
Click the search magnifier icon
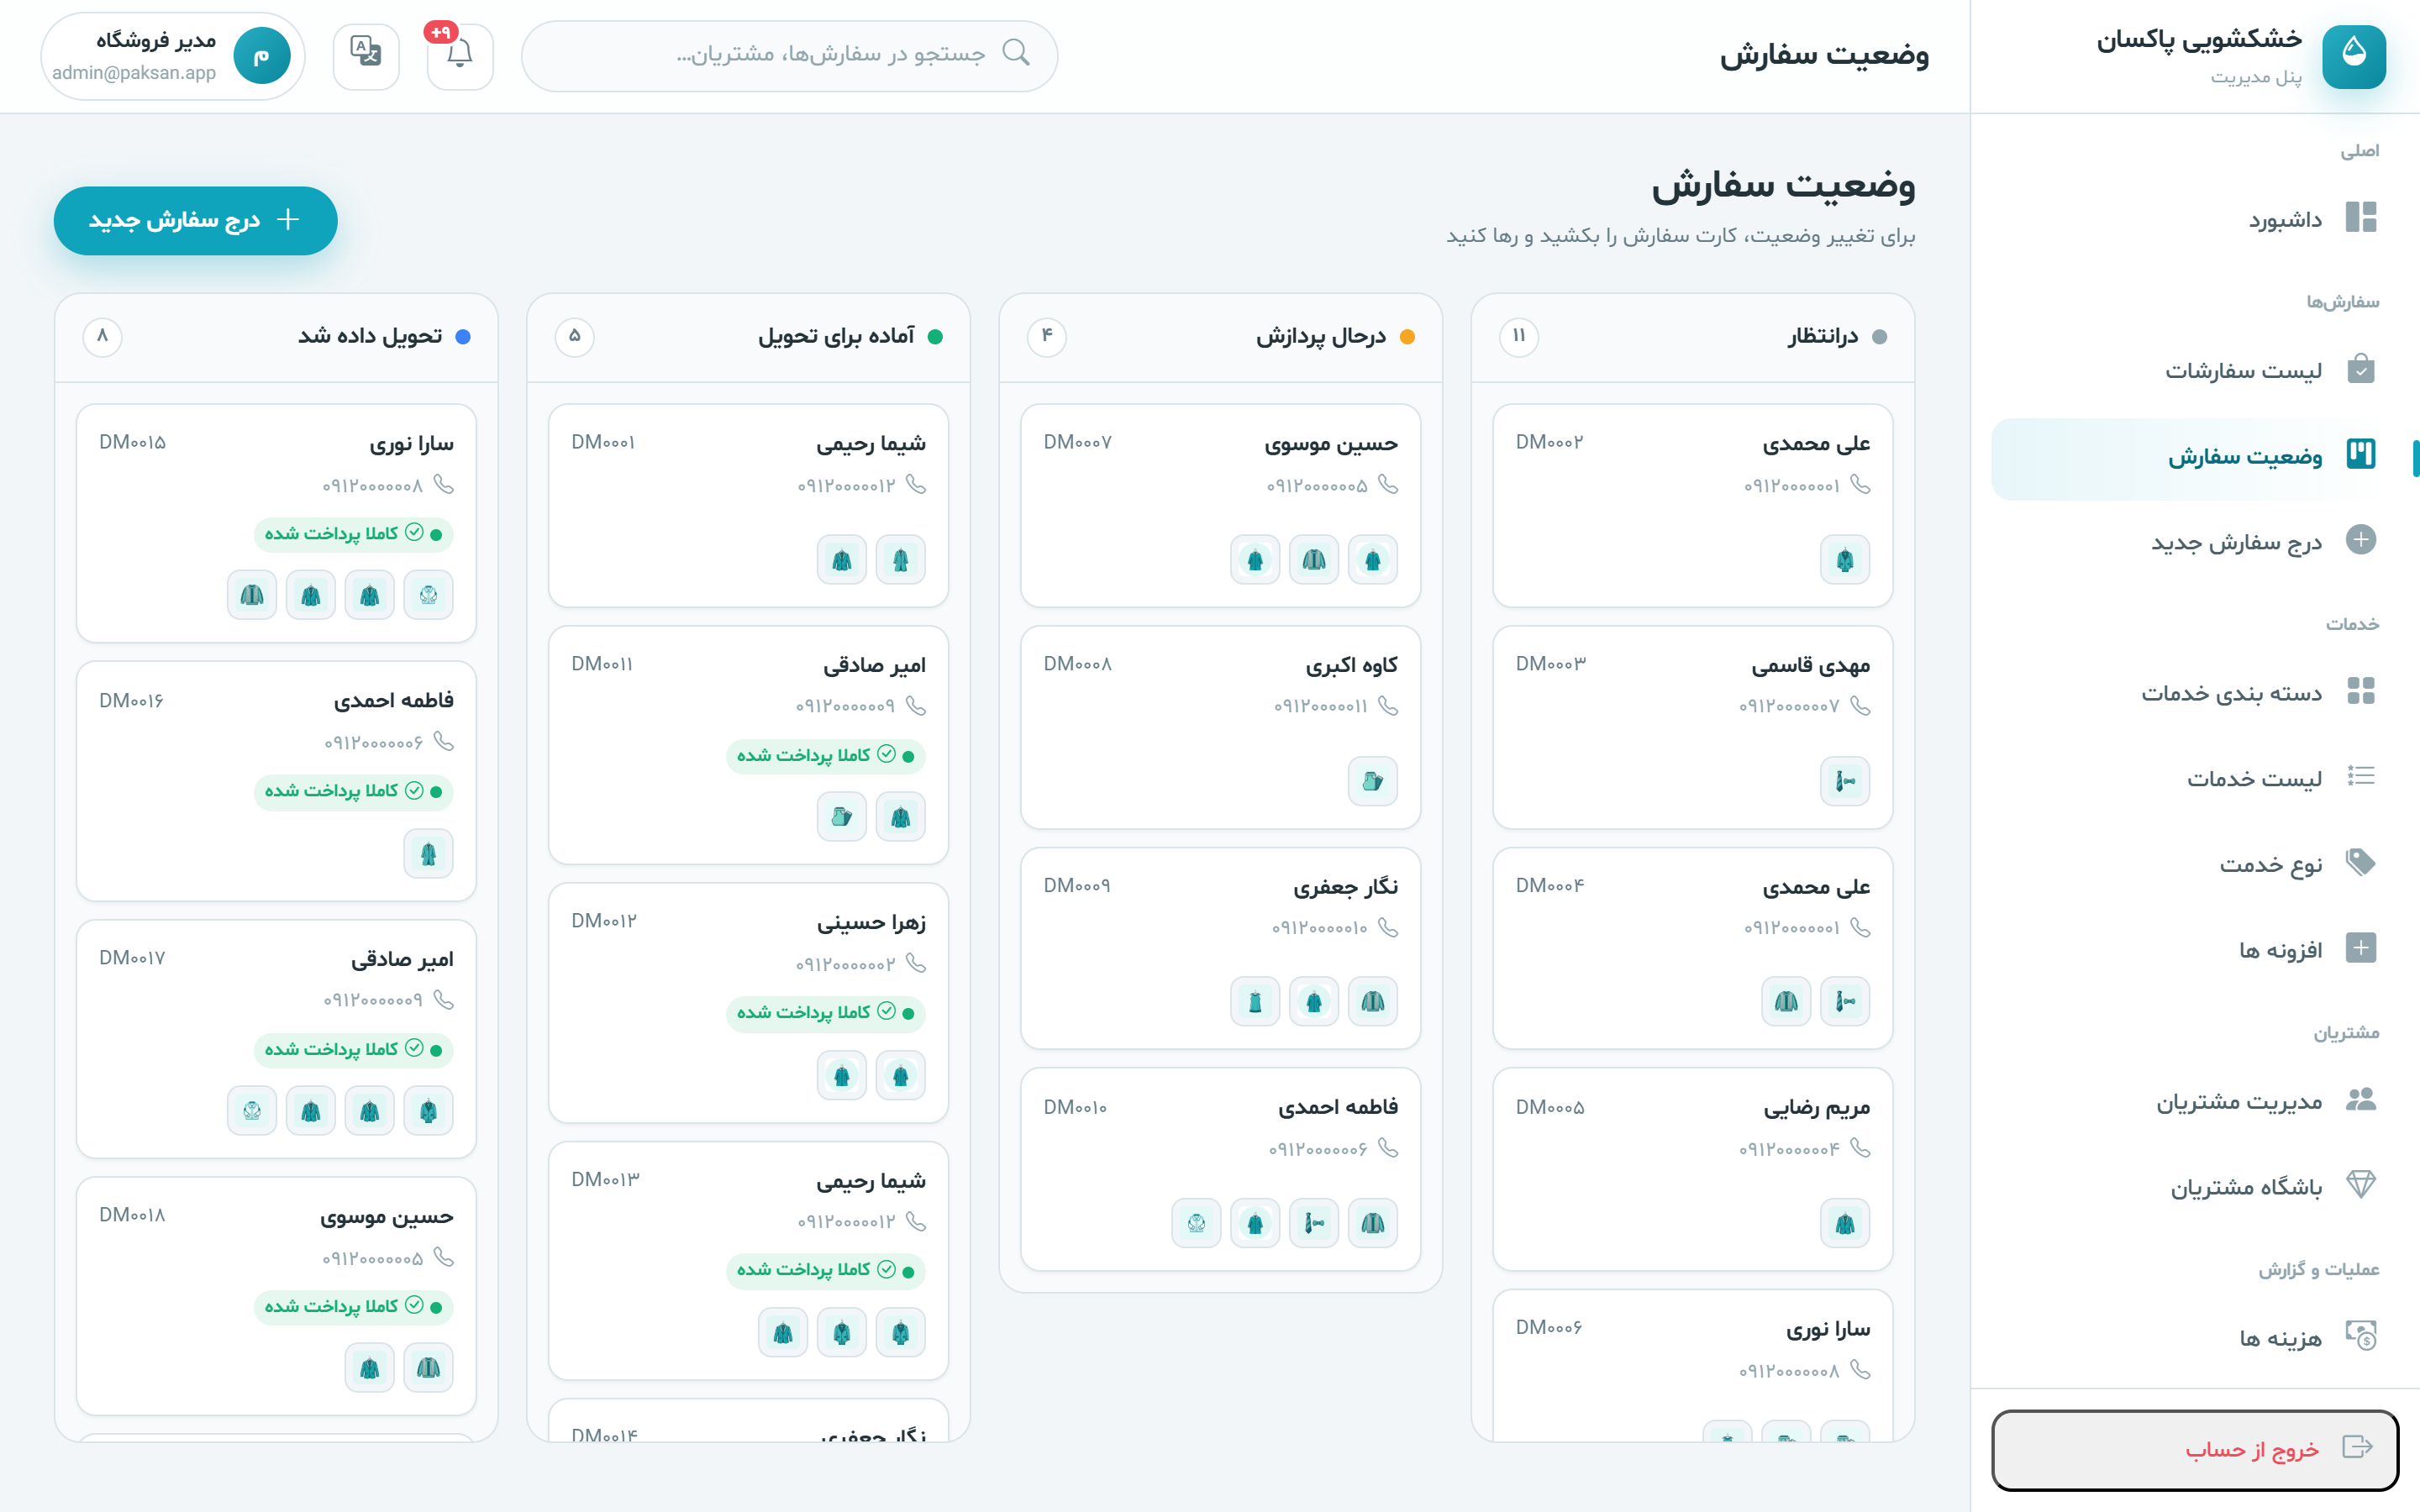tap(1016, 52)
